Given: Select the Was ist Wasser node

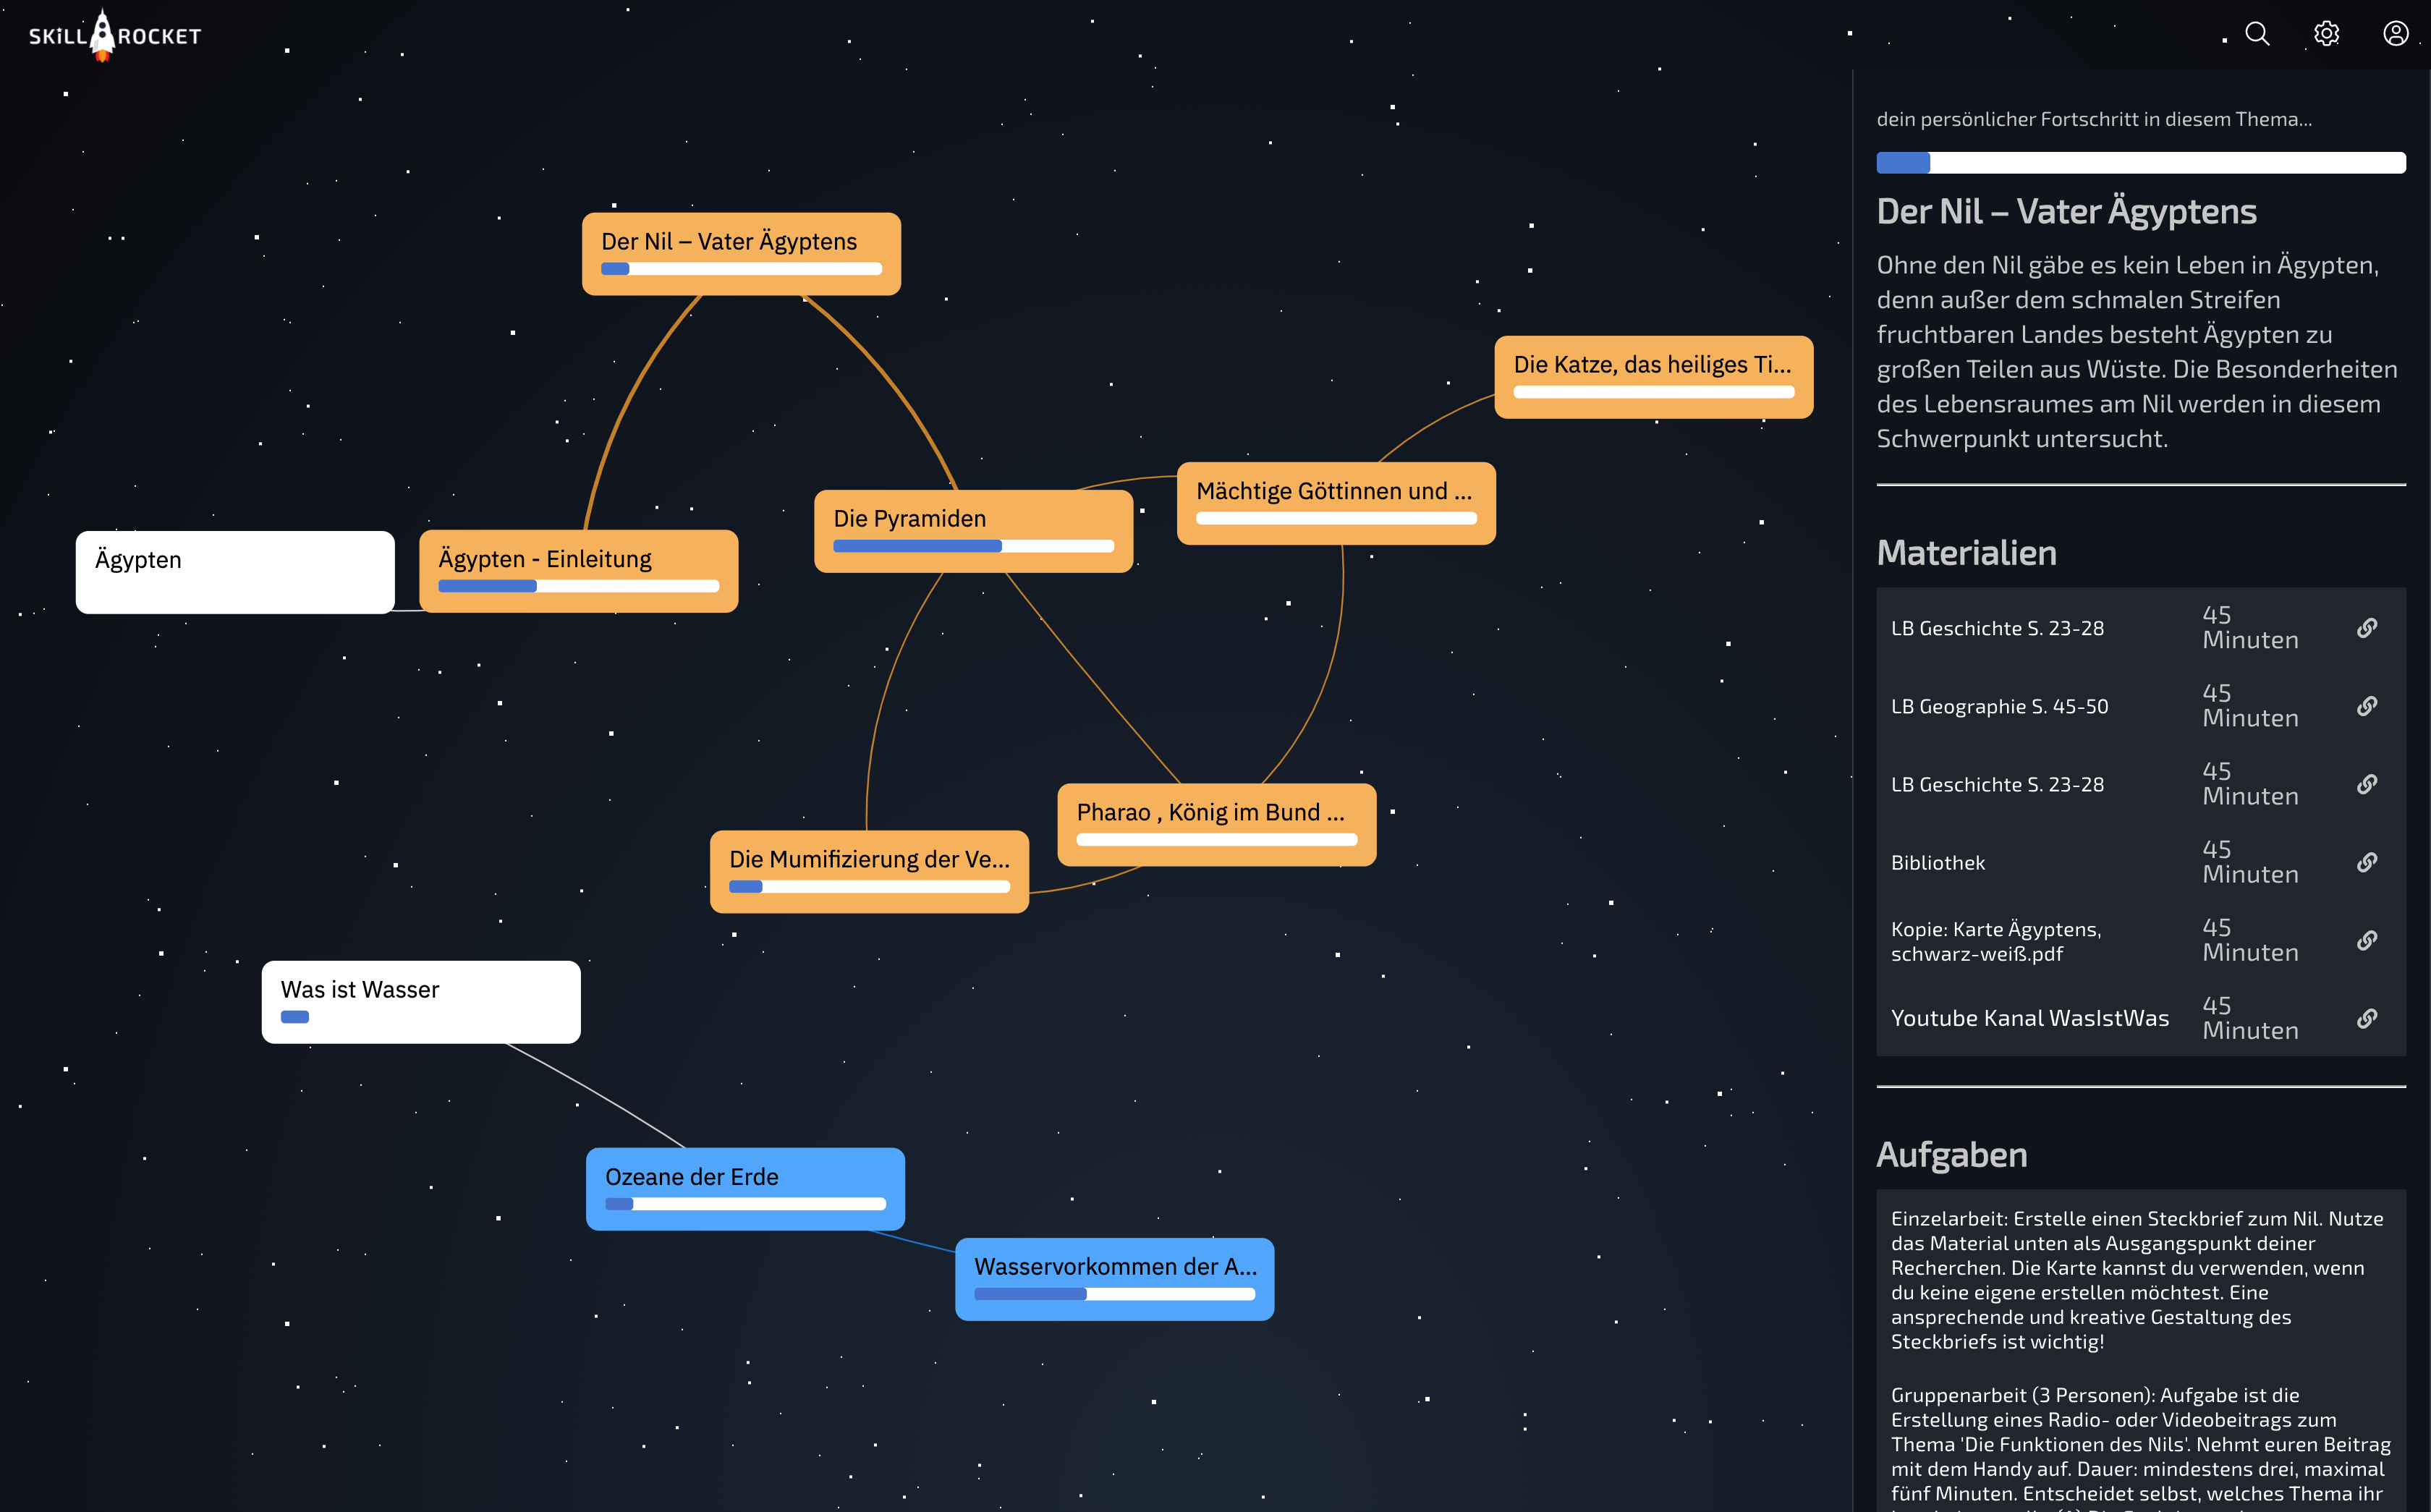Looking at the screenshot, I should (x=420, y=1001).
